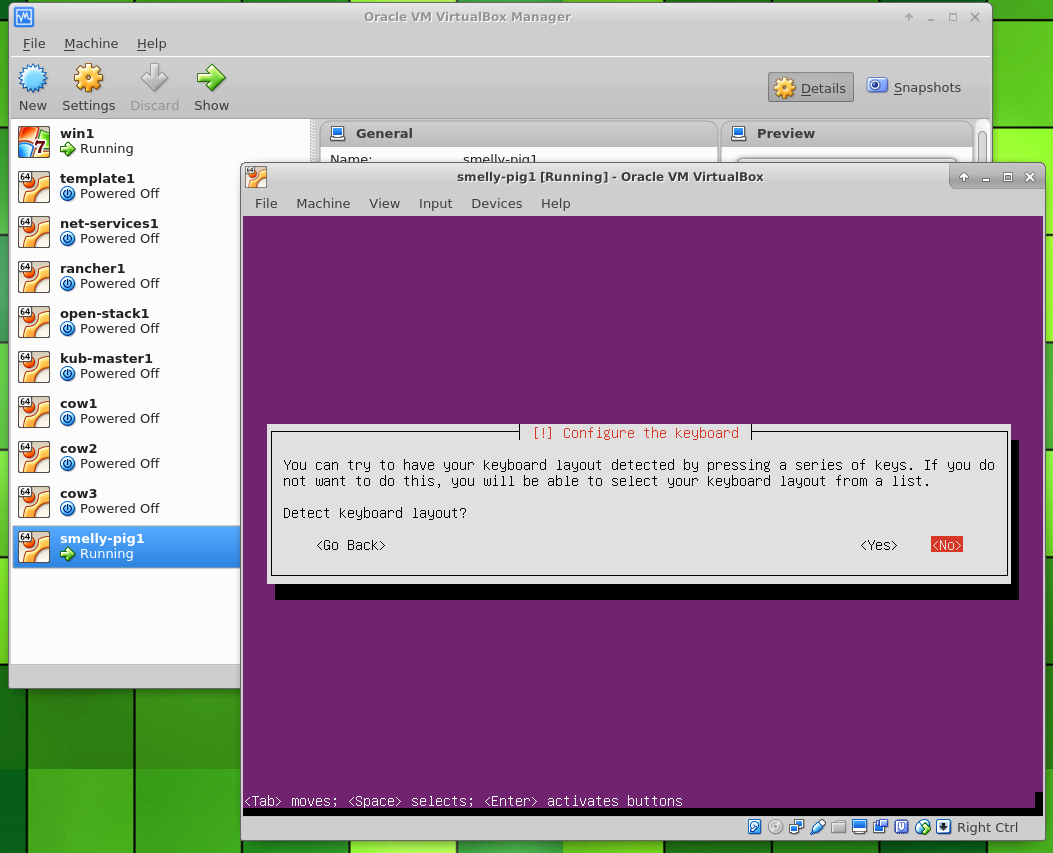
Task: Click the General section header
Action: (518, 133)
